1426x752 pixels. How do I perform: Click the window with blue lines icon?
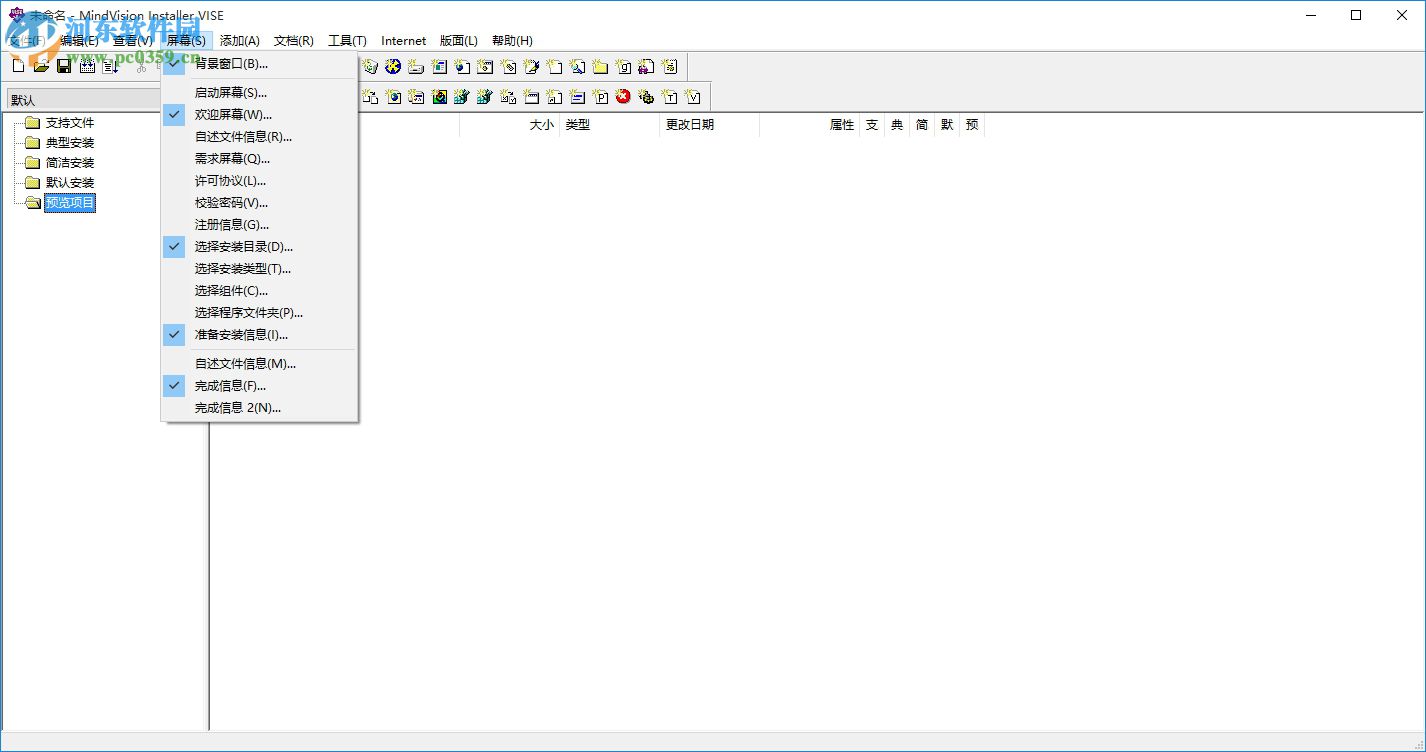[577, 97]
